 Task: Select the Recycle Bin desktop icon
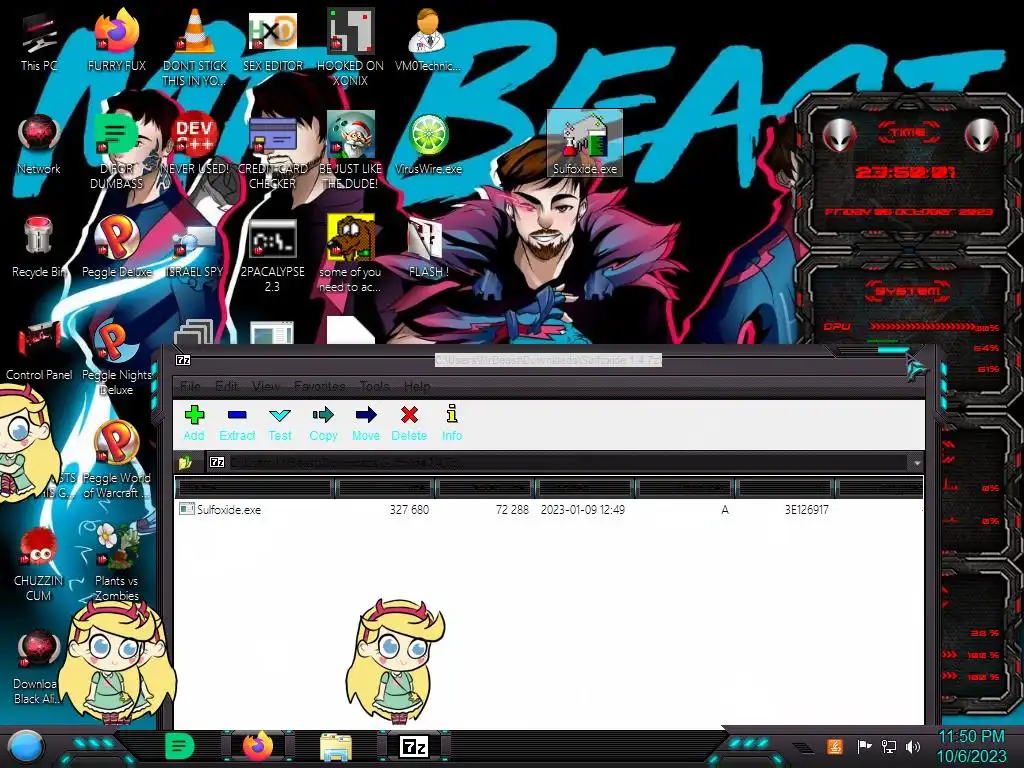coord(39,247)
